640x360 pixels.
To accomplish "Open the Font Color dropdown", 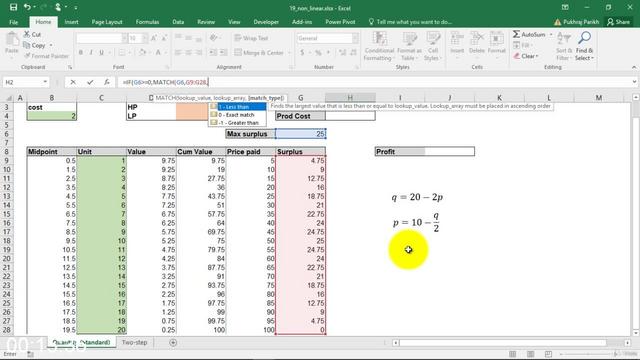I will point(165,52).
